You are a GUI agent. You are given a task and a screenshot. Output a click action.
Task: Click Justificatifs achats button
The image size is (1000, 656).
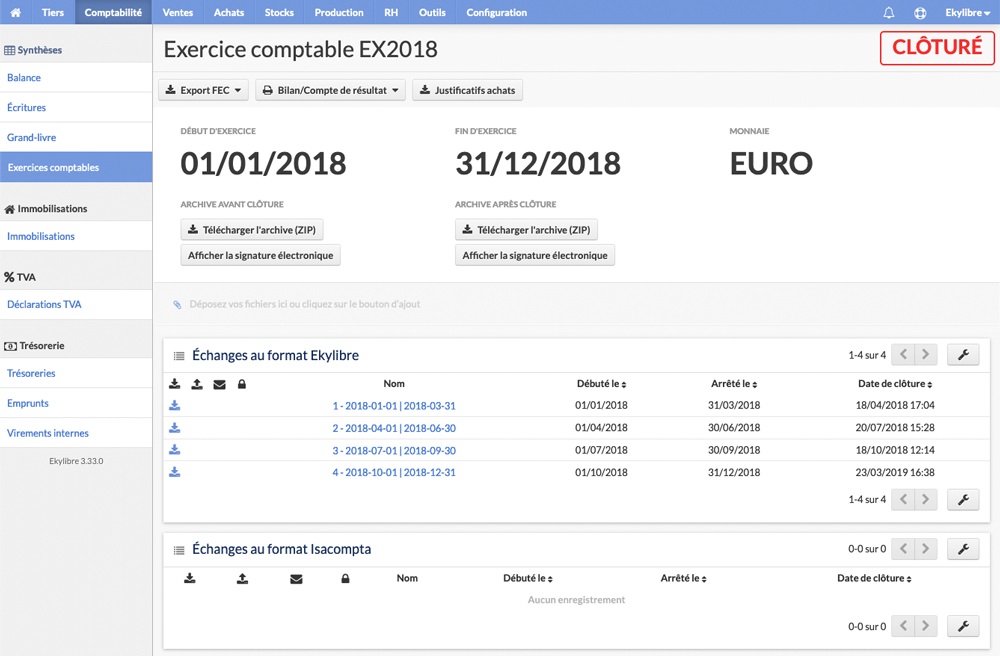[x=467, y=90]
